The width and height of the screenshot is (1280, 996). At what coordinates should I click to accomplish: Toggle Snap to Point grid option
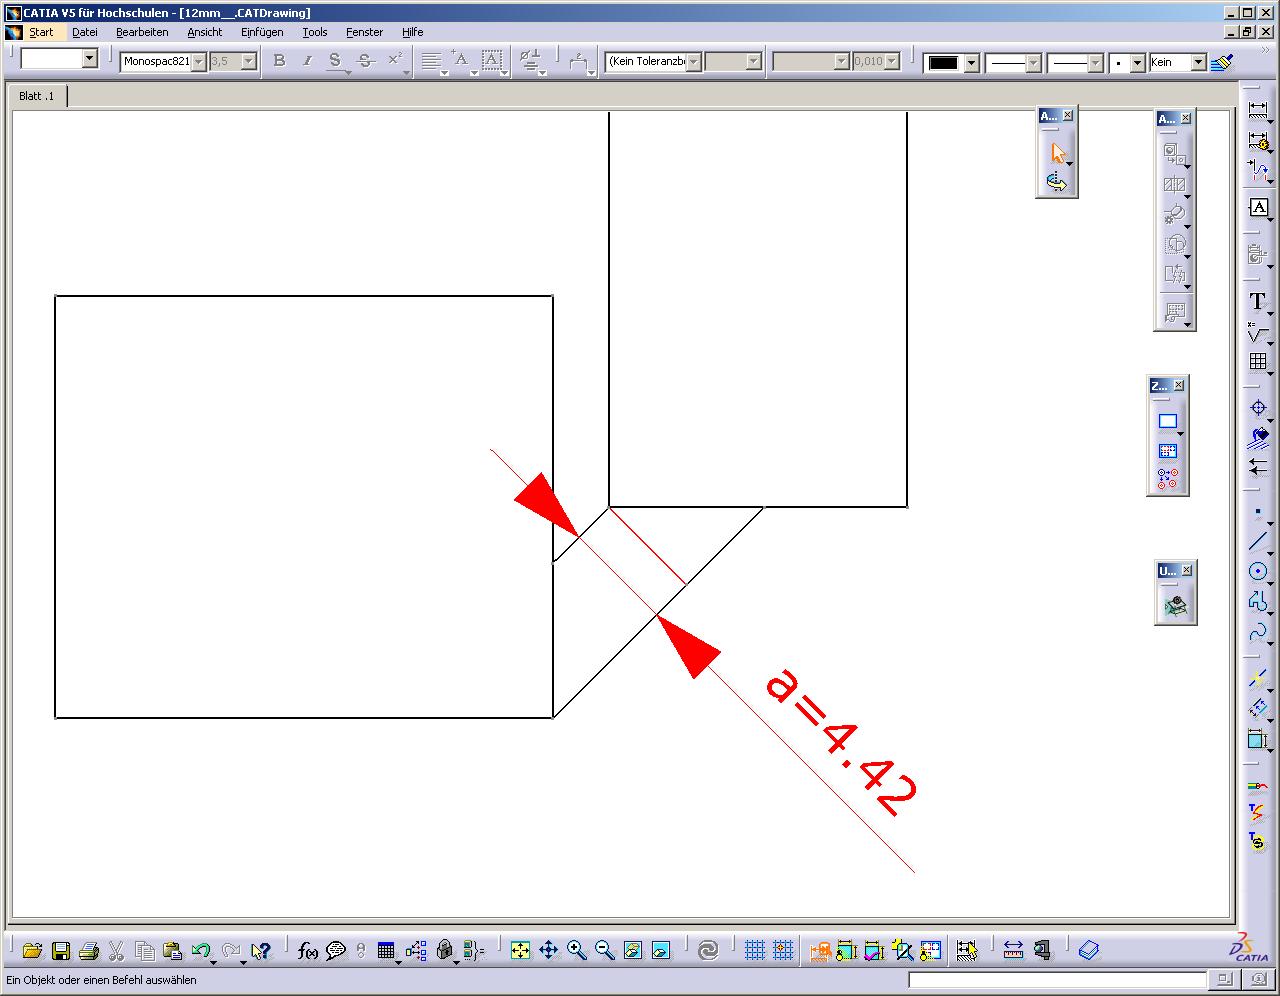click(x=783, y=950)
